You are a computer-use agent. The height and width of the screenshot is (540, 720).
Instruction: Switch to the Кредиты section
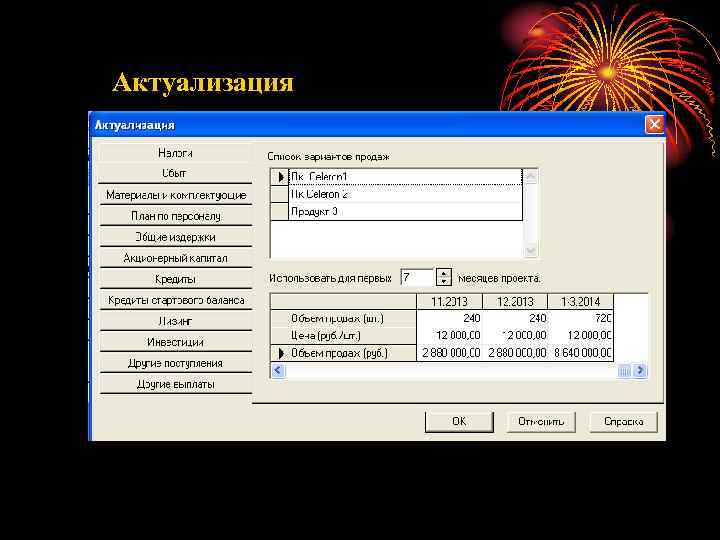(175, 279)
